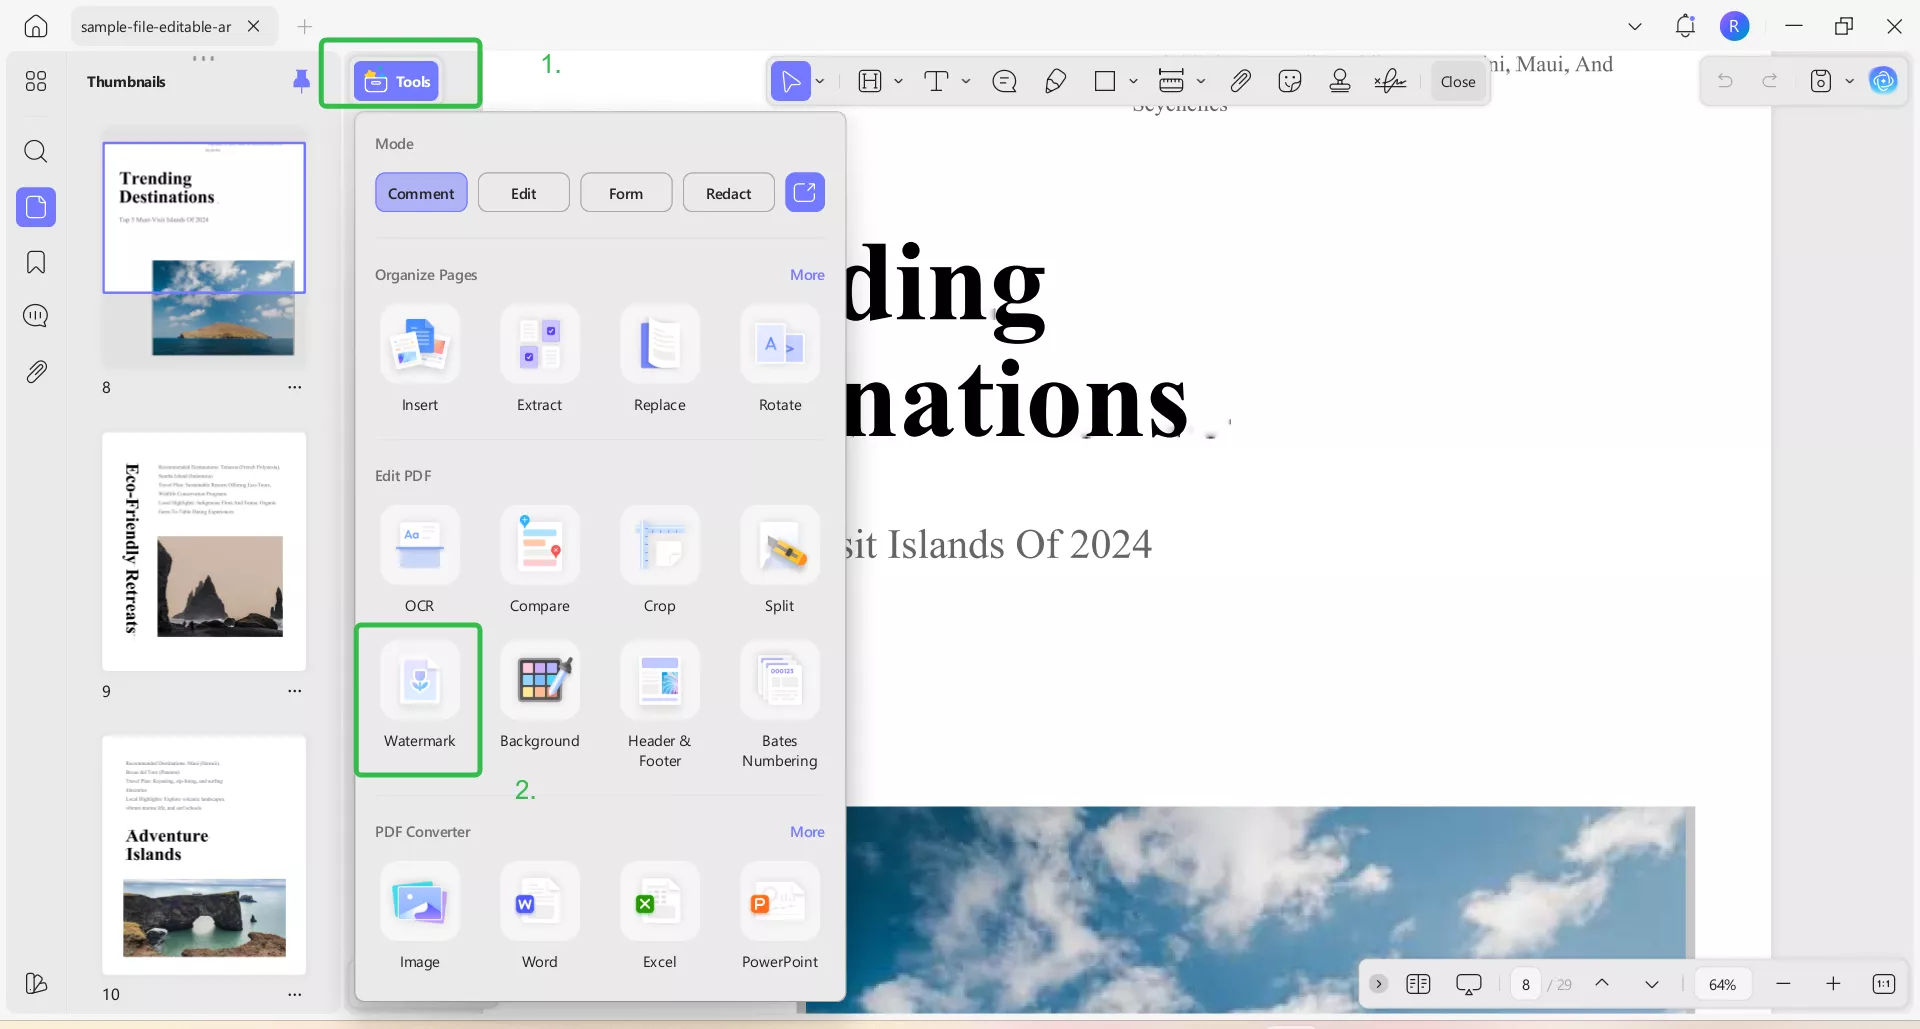The image size is (1920, 1029).
Task: Click the measure tool icon
Action: [x=1171, y=81]
